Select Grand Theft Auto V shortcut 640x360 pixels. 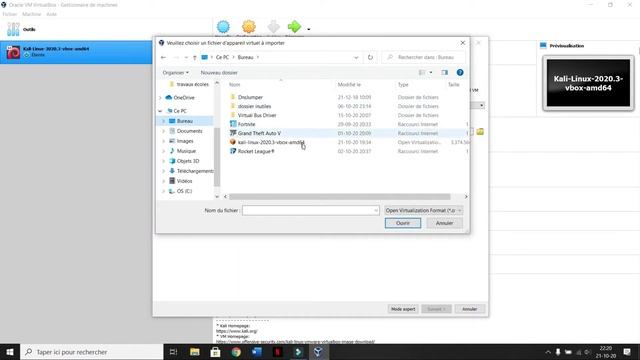coord(259,133)
